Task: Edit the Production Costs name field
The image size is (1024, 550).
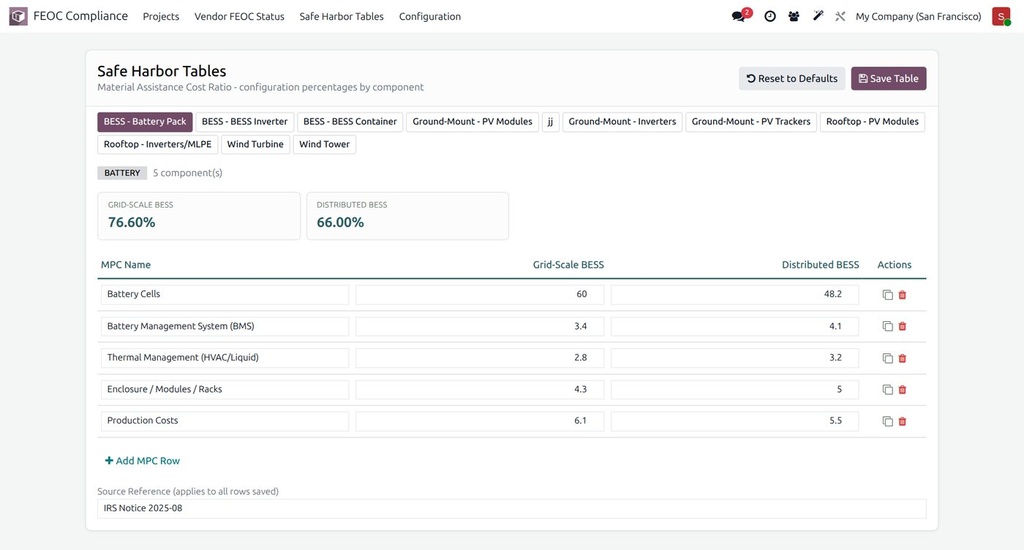Action: pyautogui.click(x=225, y=421)
